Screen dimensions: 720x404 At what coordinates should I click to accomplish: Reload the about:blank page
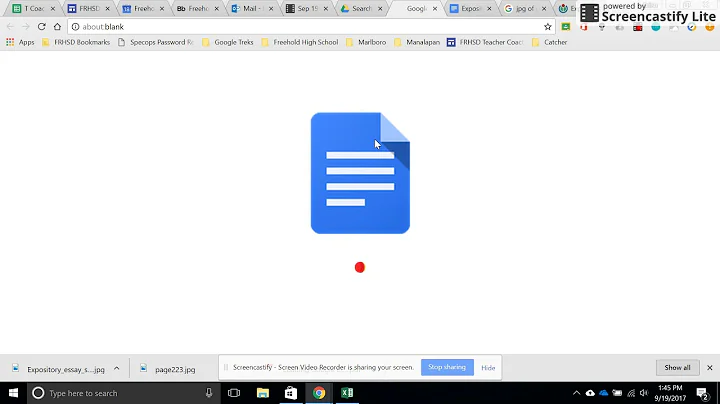coord(41,27)
